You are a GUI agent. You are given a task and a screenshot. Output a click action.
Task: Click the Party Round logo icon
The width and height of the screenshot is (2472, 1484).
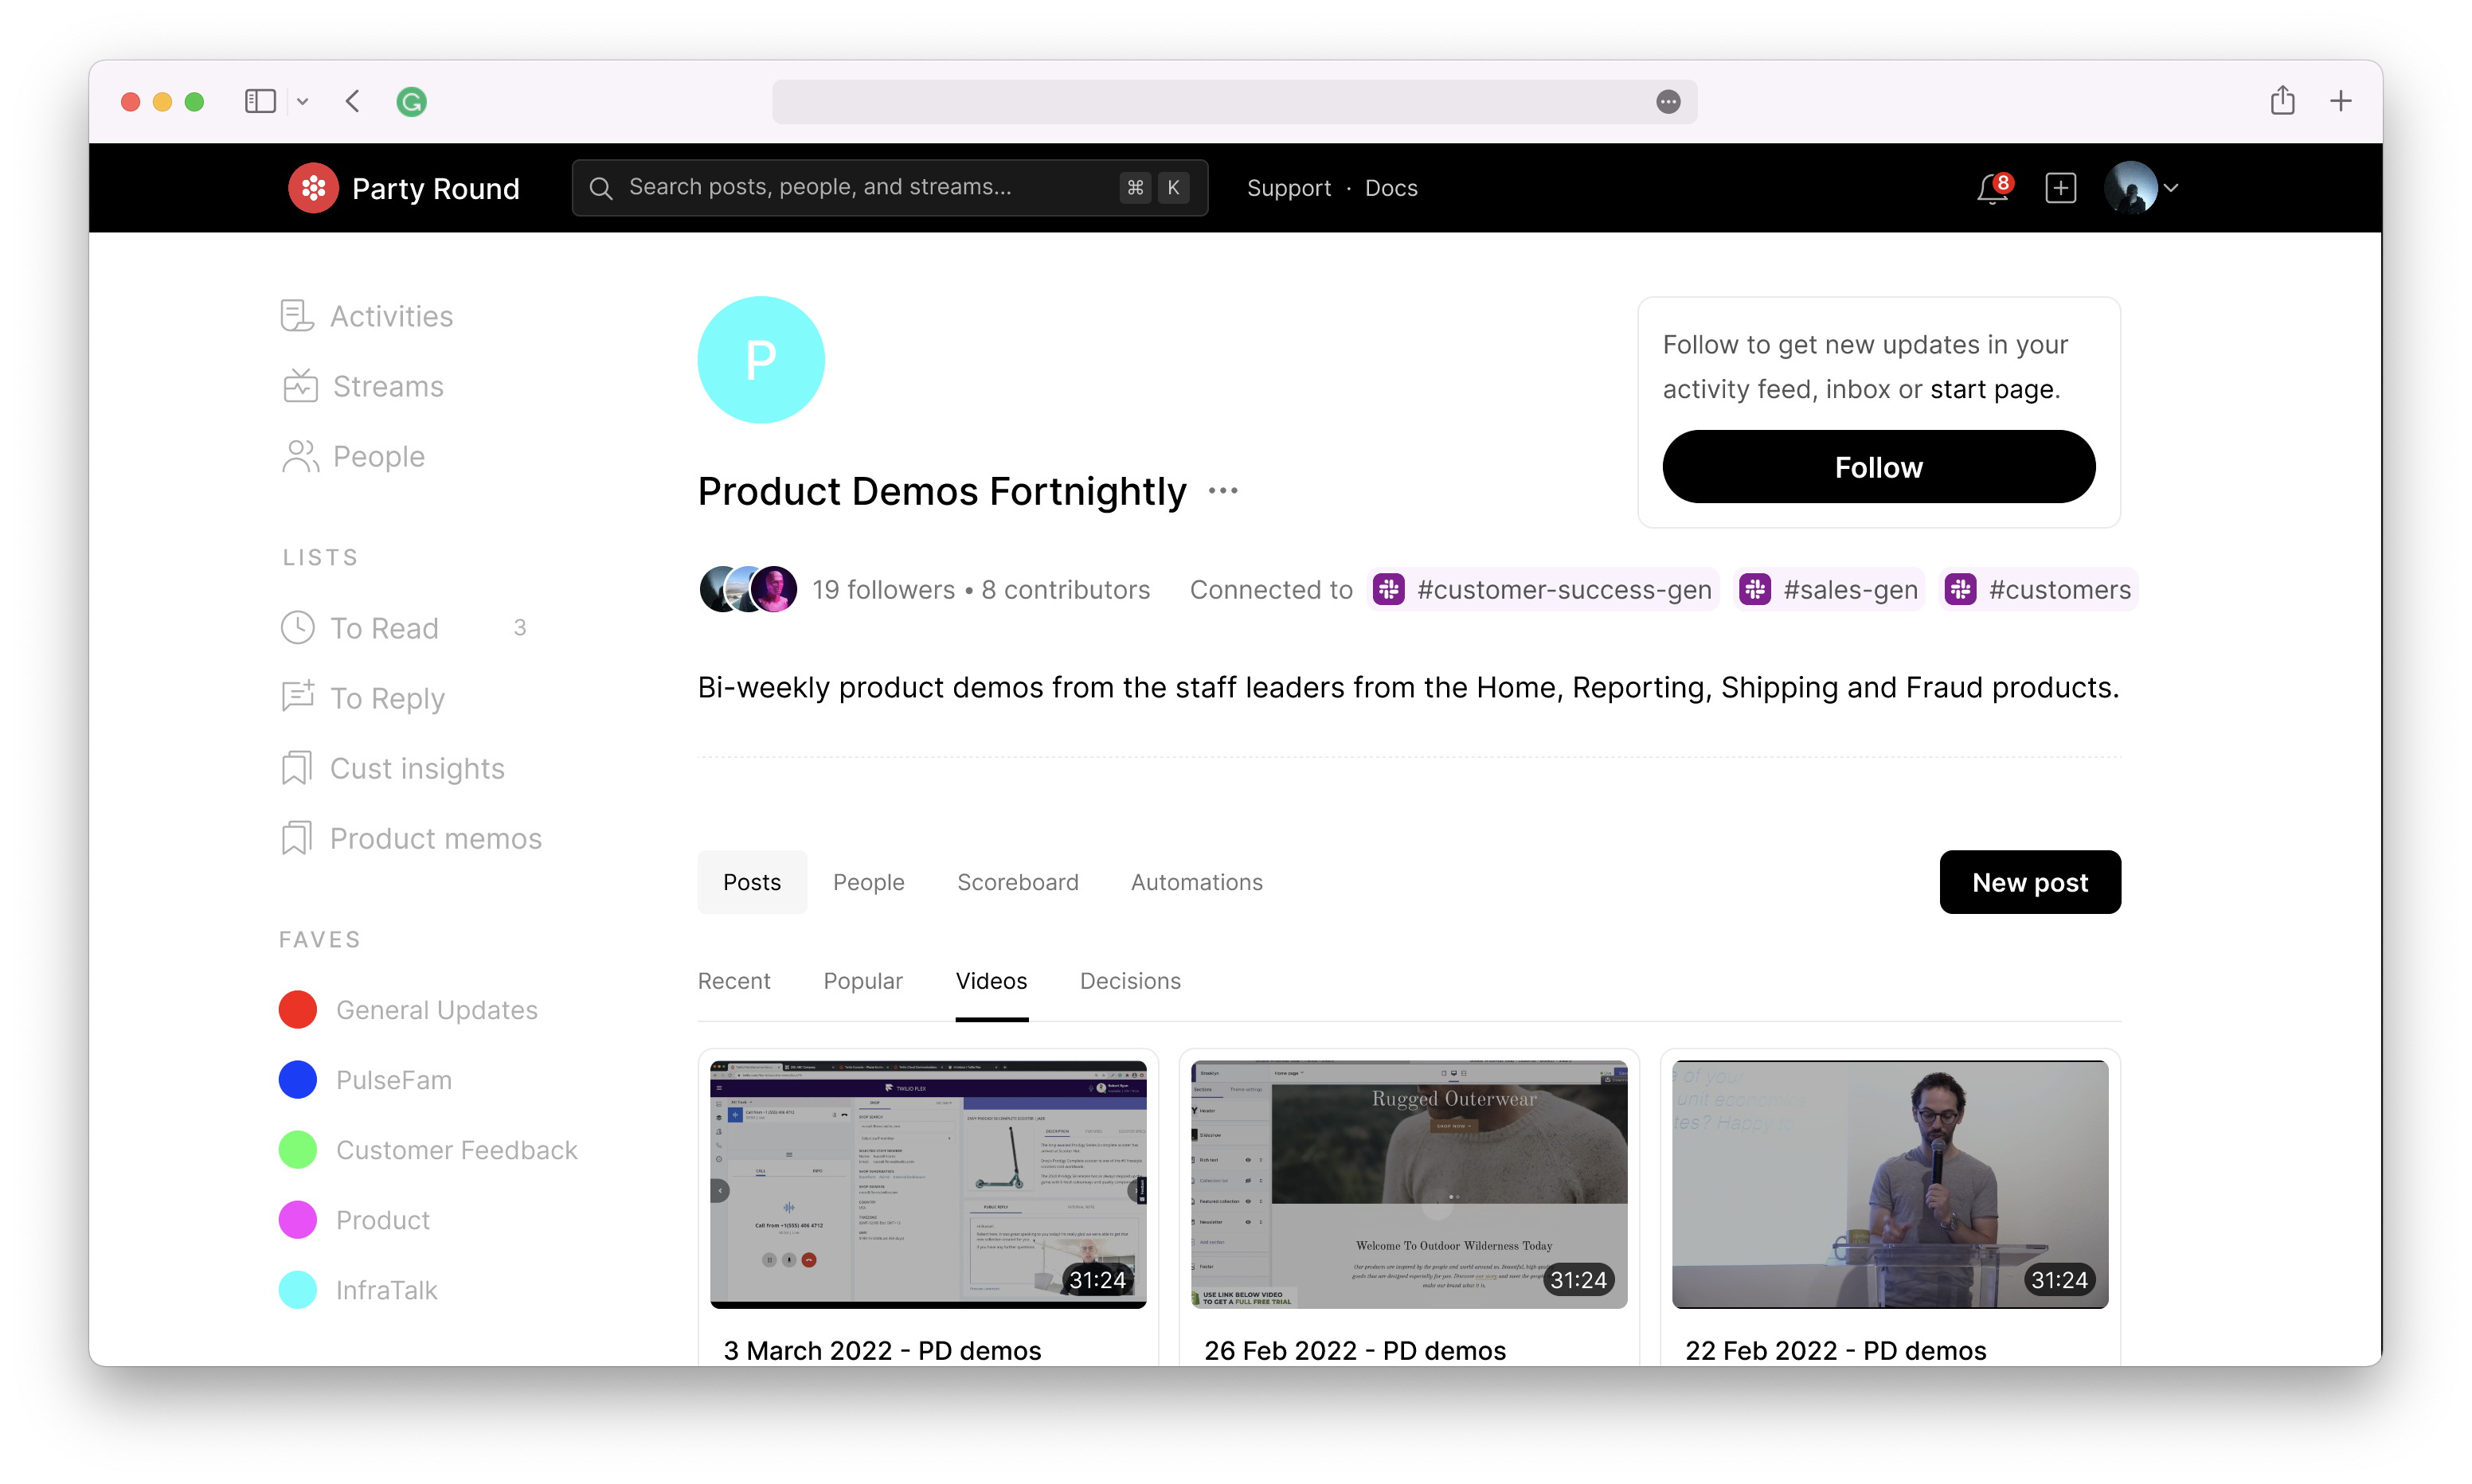313,188
